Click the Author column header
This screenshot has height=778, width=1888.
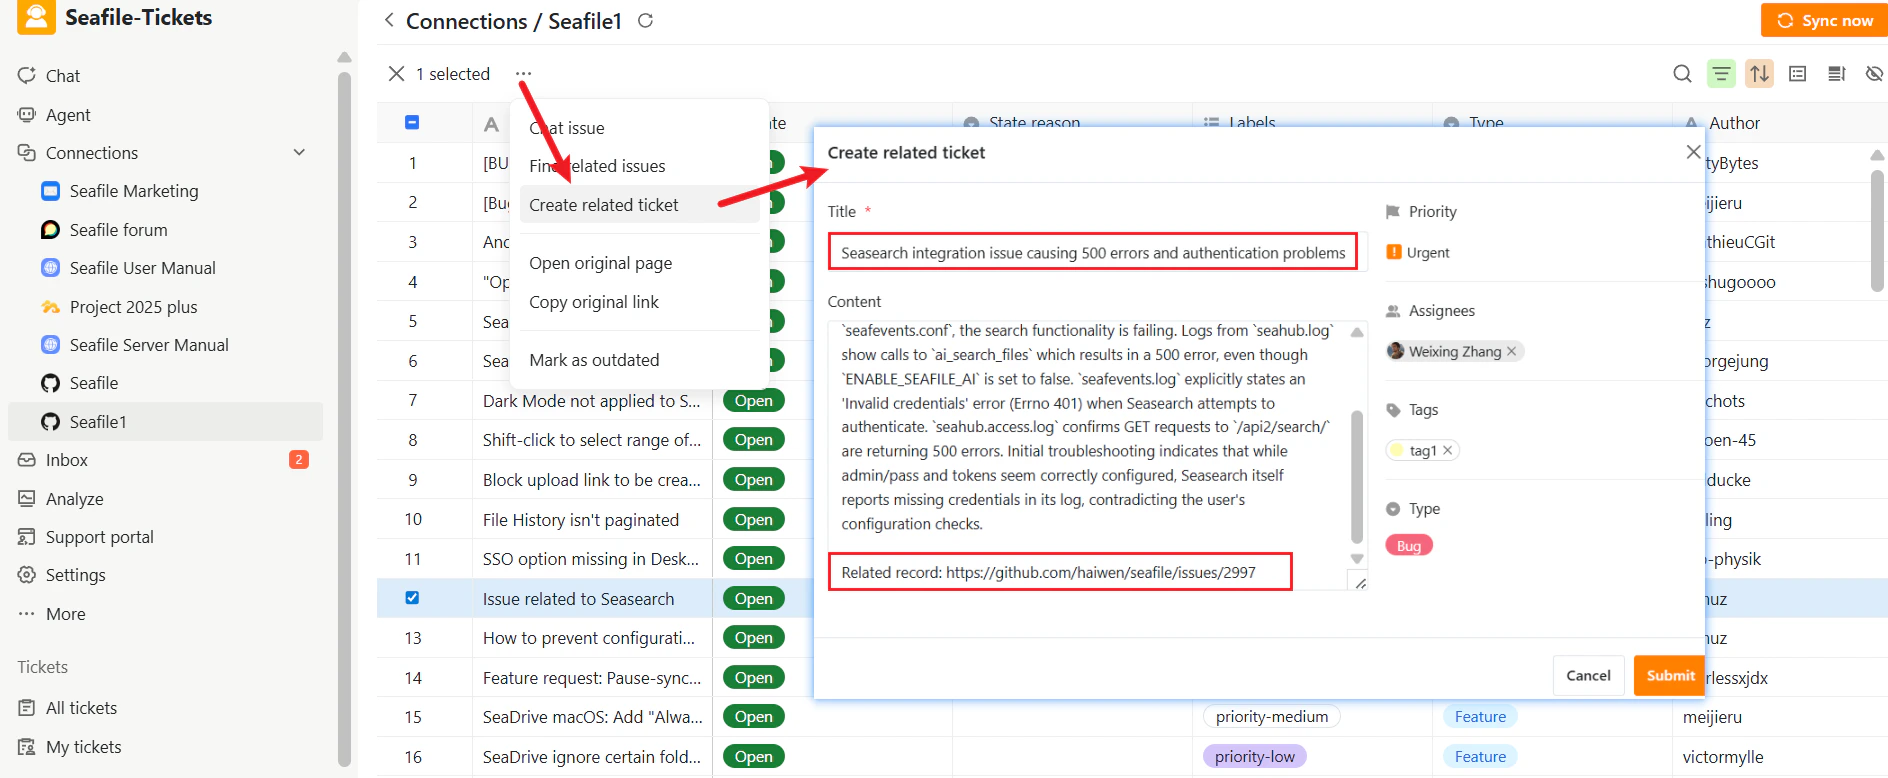[1734, 123]
